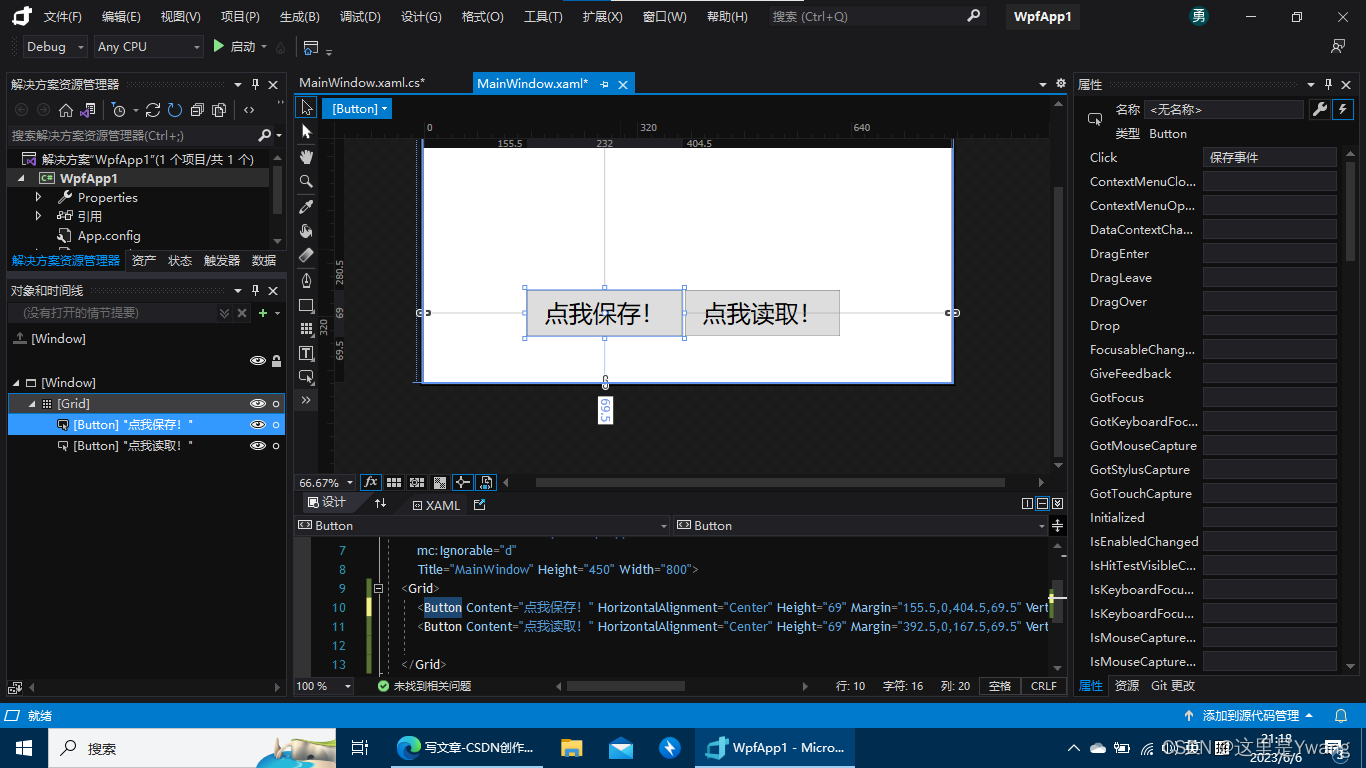Toggle visibility of the [Grid] element
Screen dimensions: 1366x768
pyautogui.click(x=258, y=403)
